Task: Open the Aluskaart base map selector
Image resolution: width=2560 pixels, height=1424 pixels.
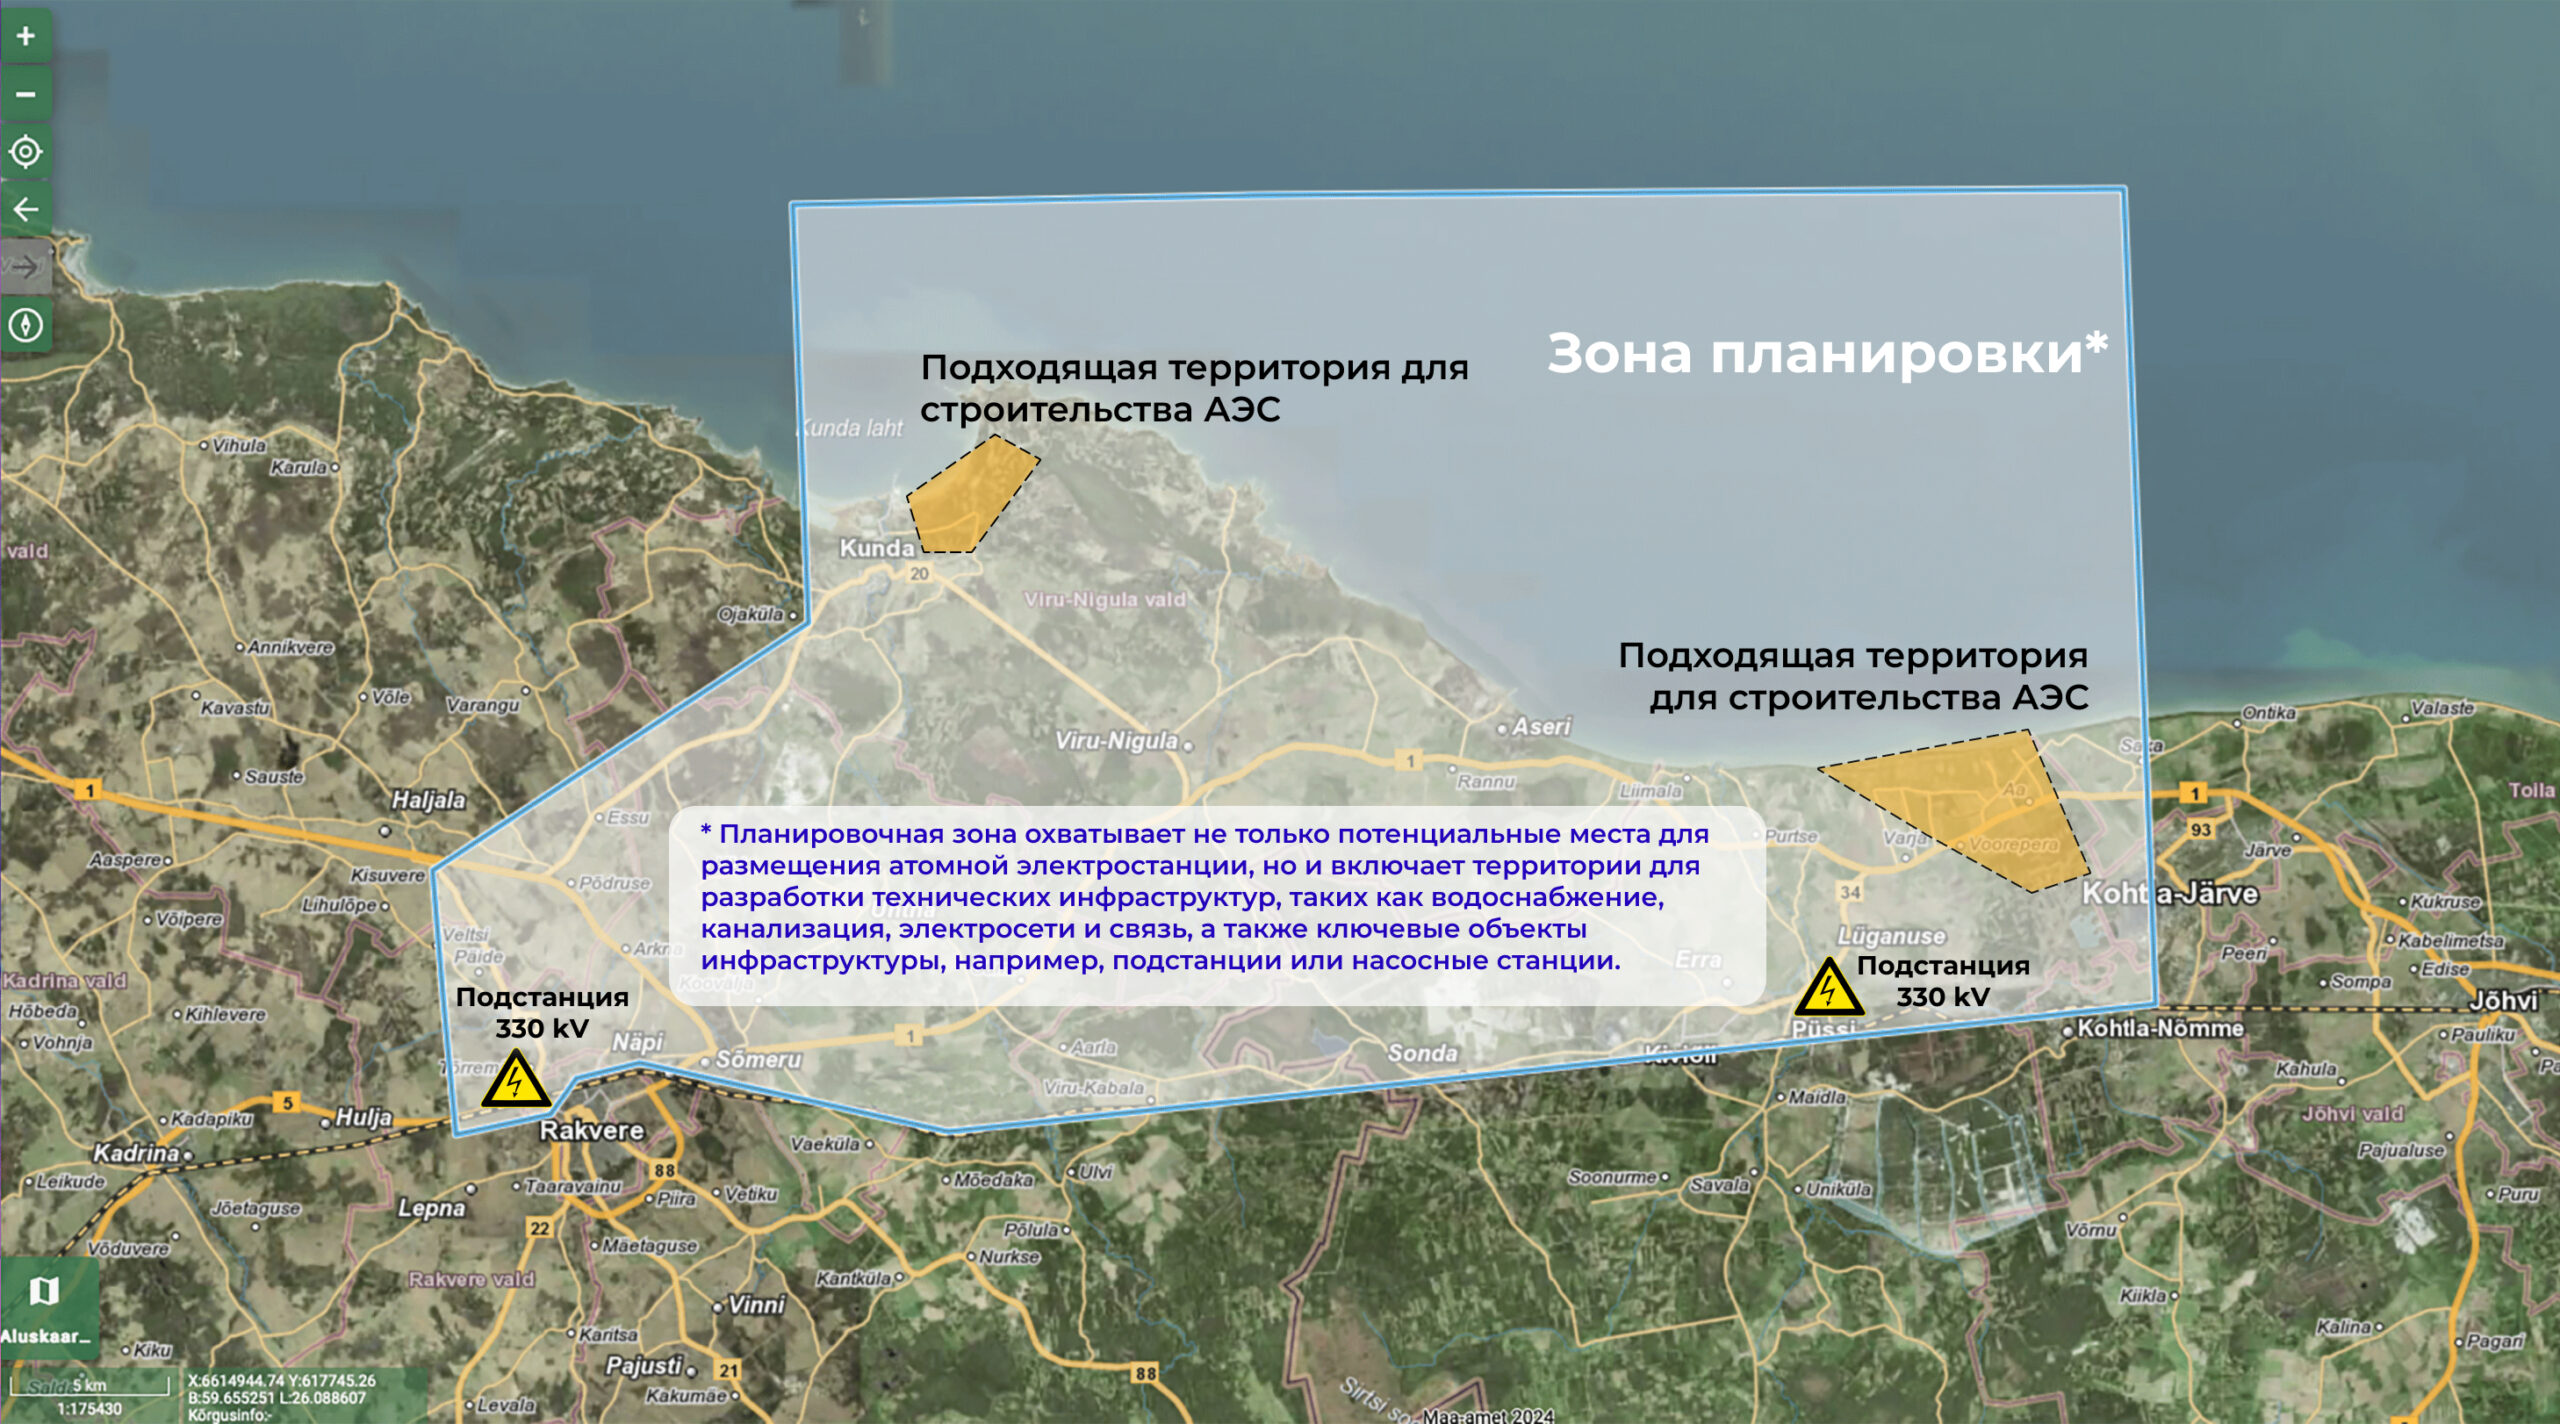Action: (x=49, y=1307)
